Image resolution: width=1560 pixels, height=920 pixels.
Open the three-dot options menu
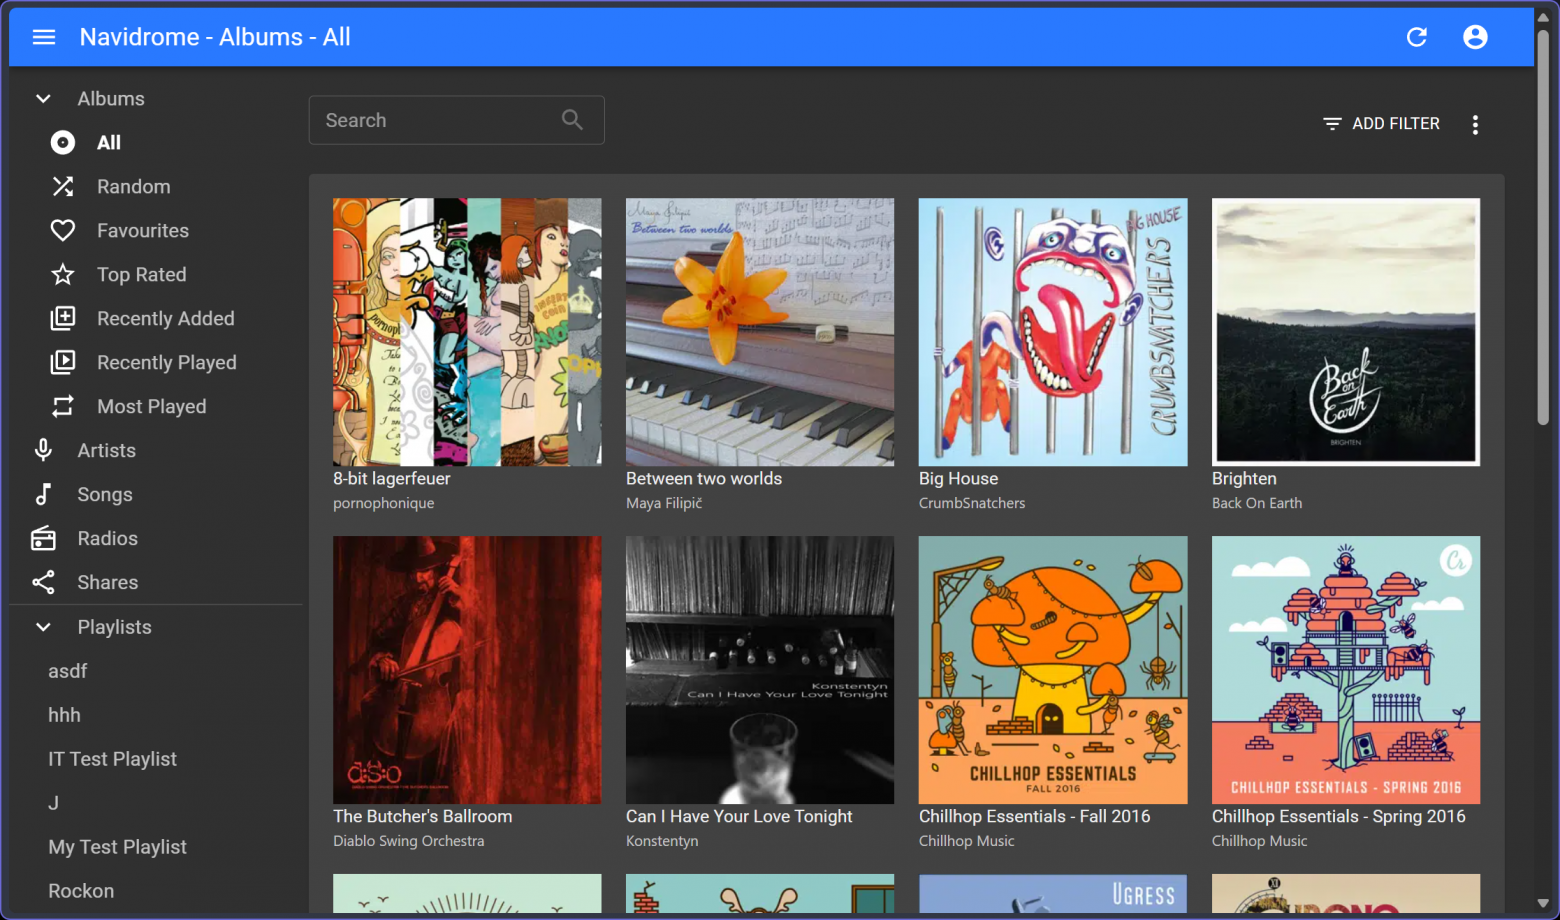[x=1475, y=124]
